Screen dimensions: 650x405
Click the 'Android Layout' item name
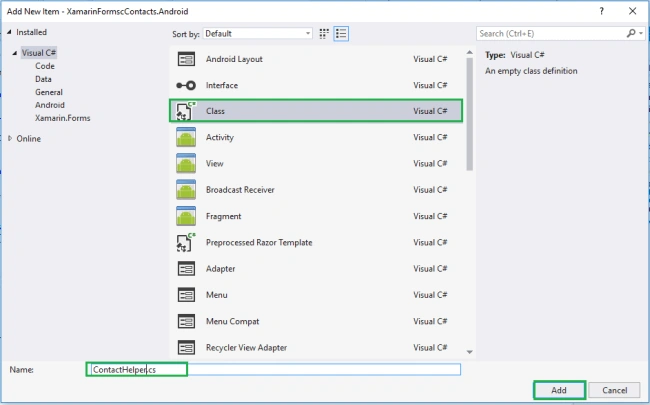pos(234,59)
